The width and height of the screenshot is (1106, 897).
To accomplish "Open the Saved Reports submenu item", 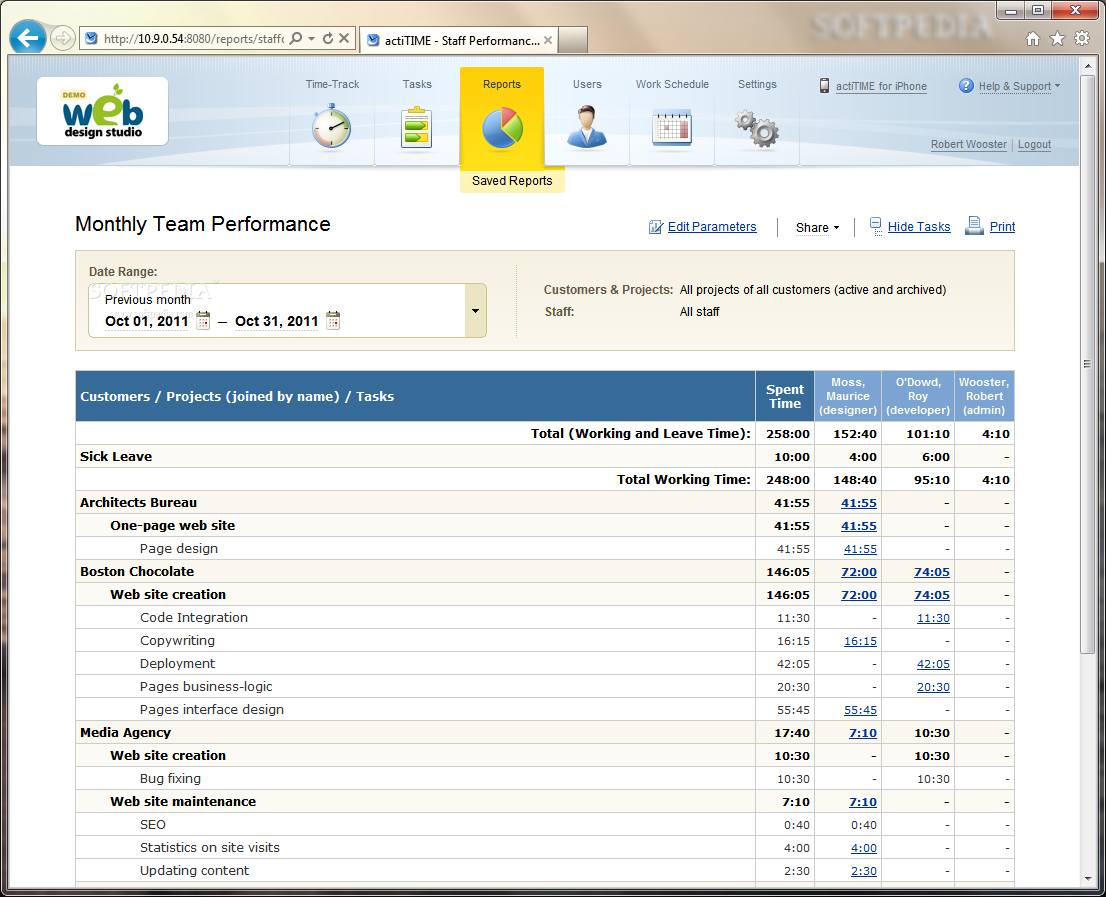I will pyautogui.click(x=512, y=181).
